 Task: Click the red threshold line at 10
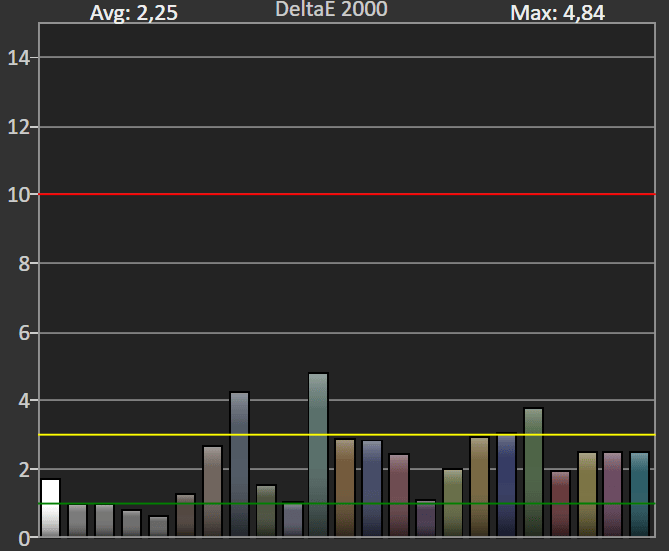point(347,194)
